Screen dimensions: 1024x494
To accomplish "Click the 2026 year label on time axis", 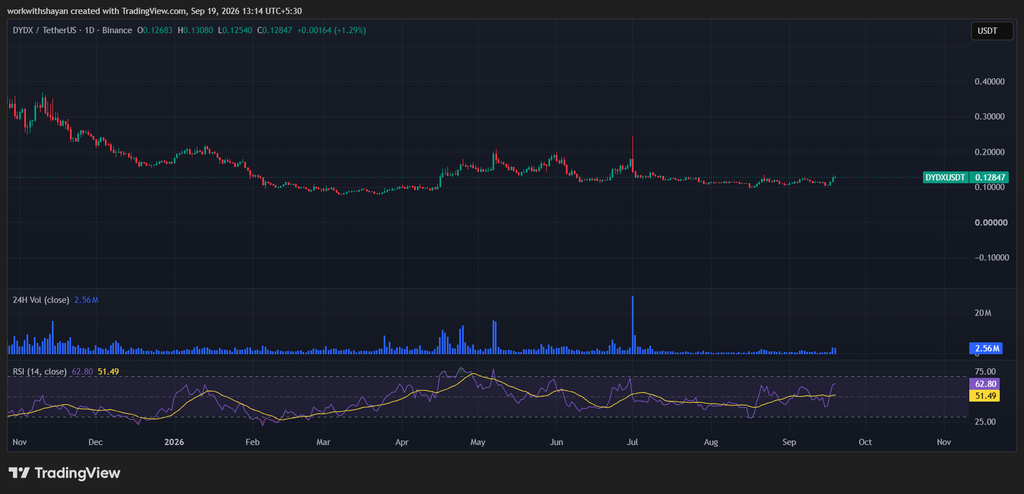I will click(x=174, y=442).
